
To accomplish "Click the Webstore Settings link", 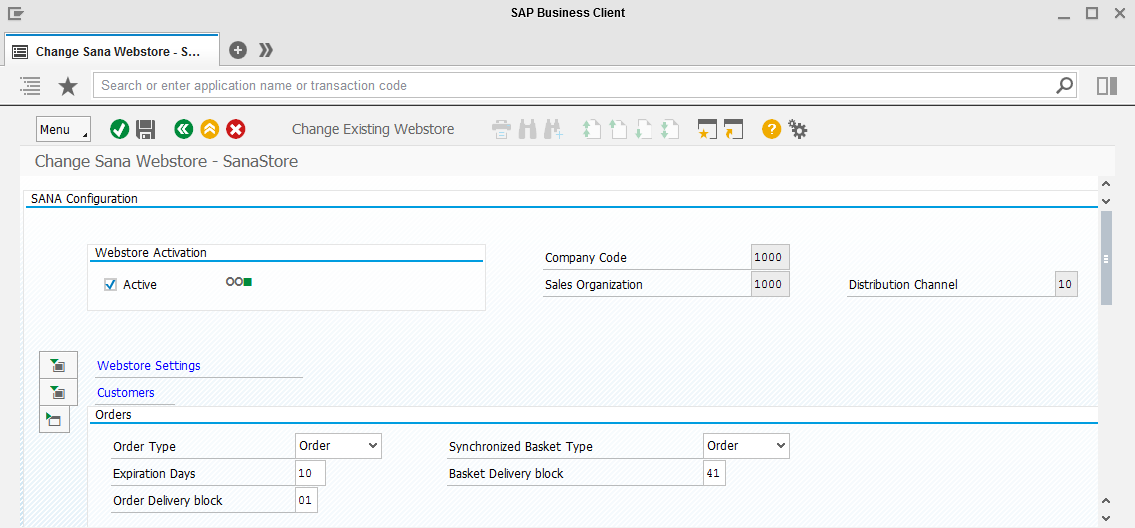I will click(x=148, y=366).
